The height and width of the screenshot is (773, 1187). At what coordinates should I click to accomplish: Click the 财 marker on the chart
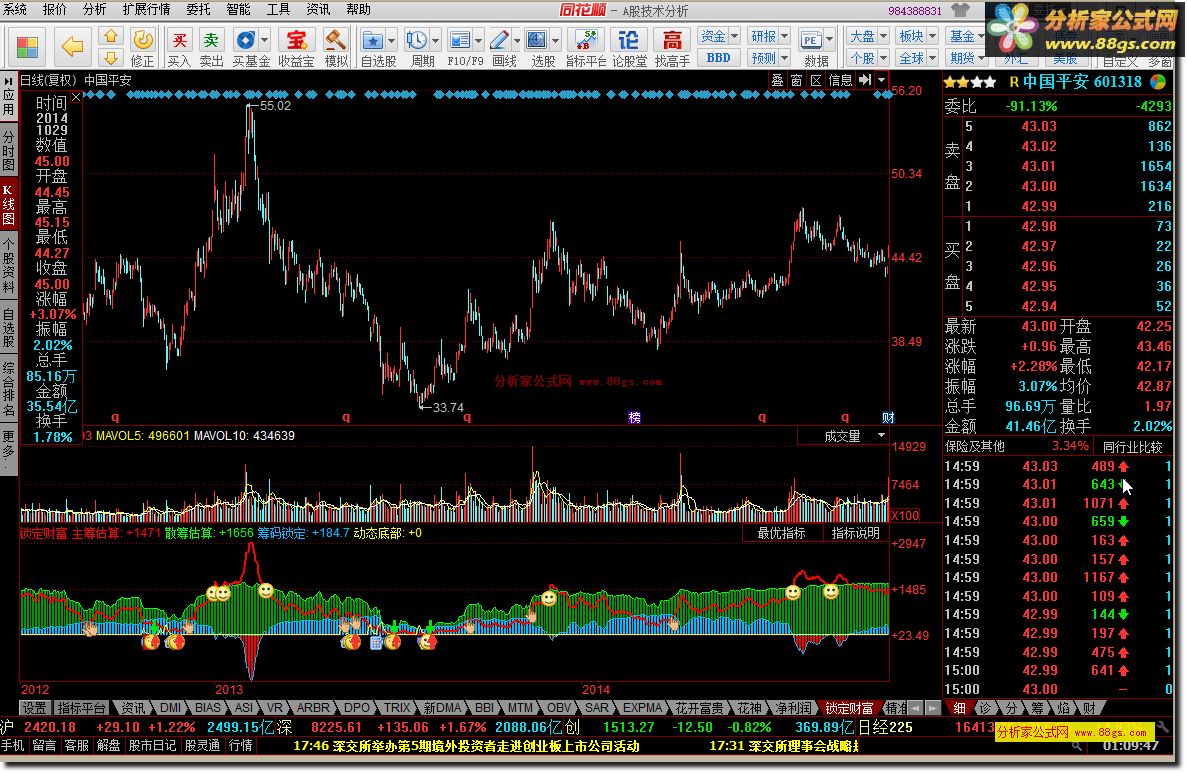click(x=888, y=417)
